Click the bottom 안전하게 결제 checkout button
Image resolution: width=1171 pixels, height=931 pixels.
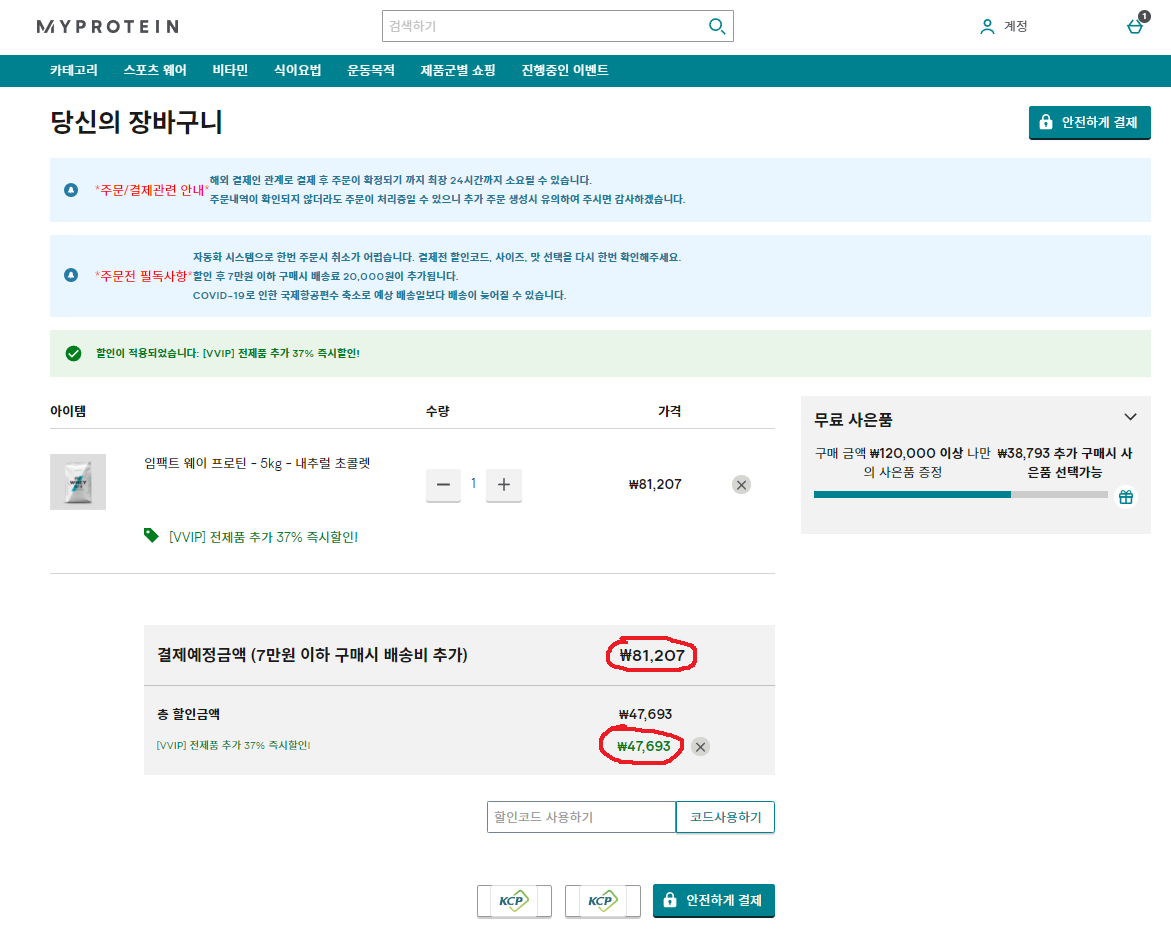click(714, 900)
